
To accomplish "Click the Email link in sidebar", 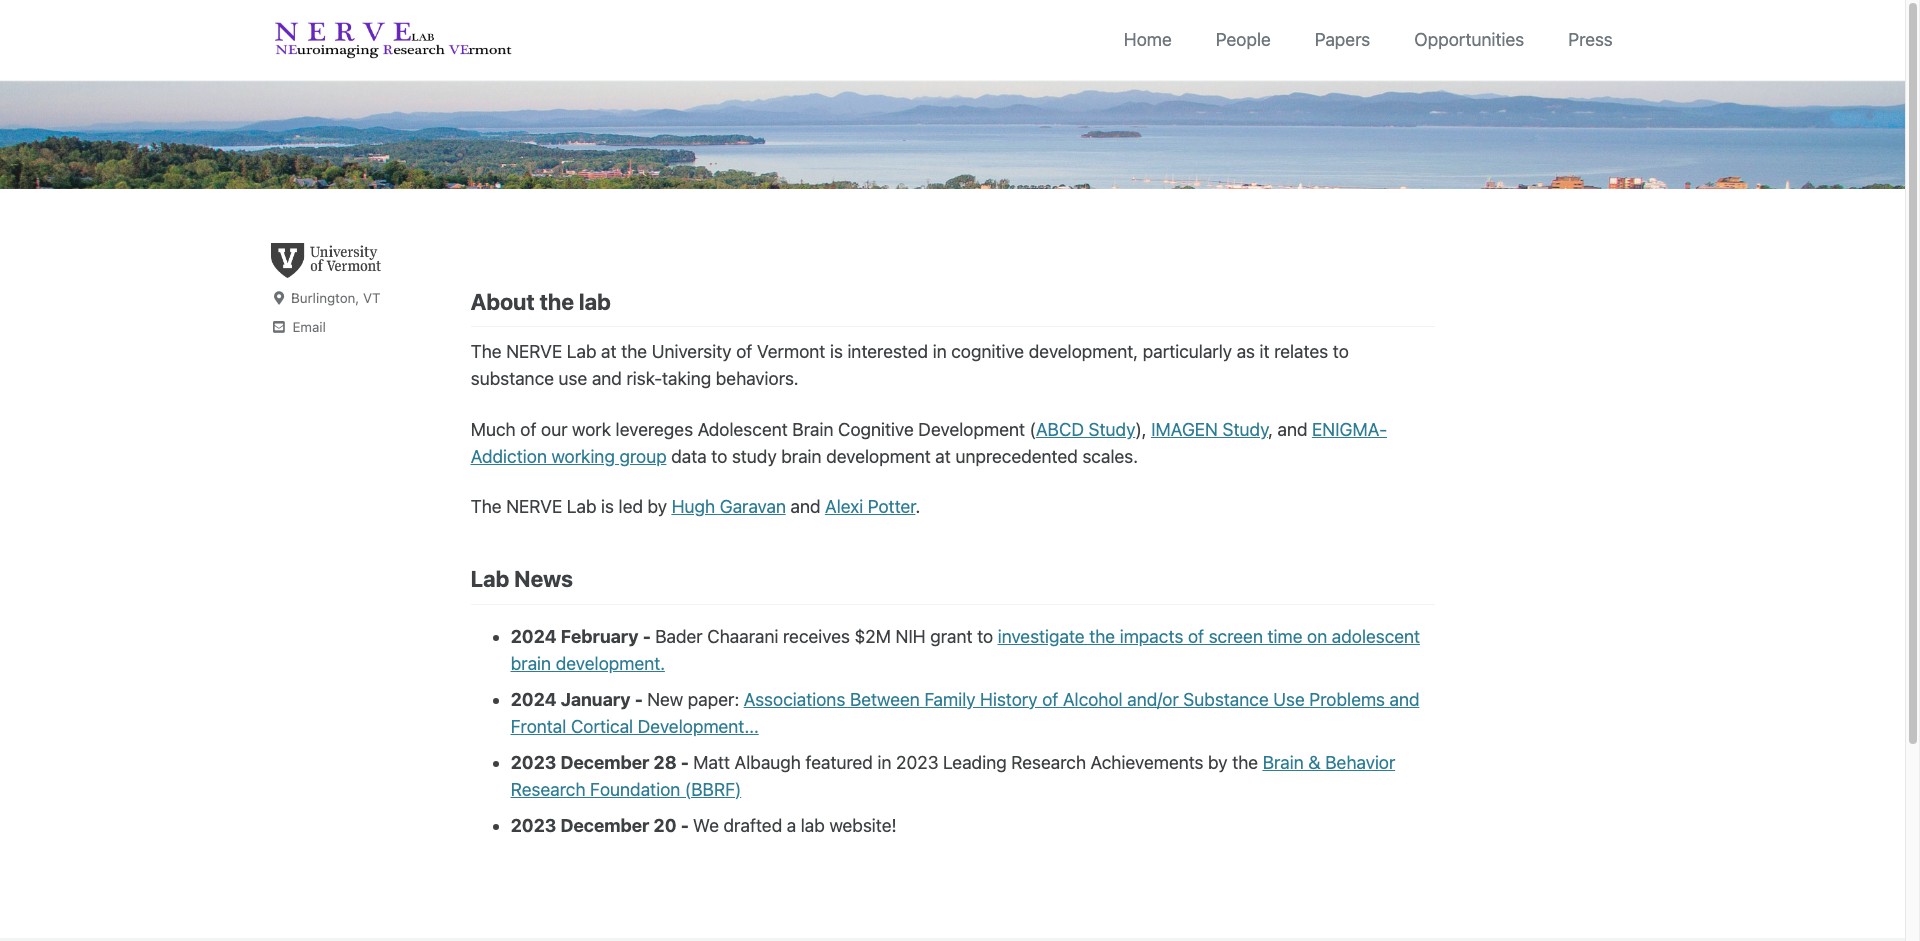I will [x=309, y=327].
